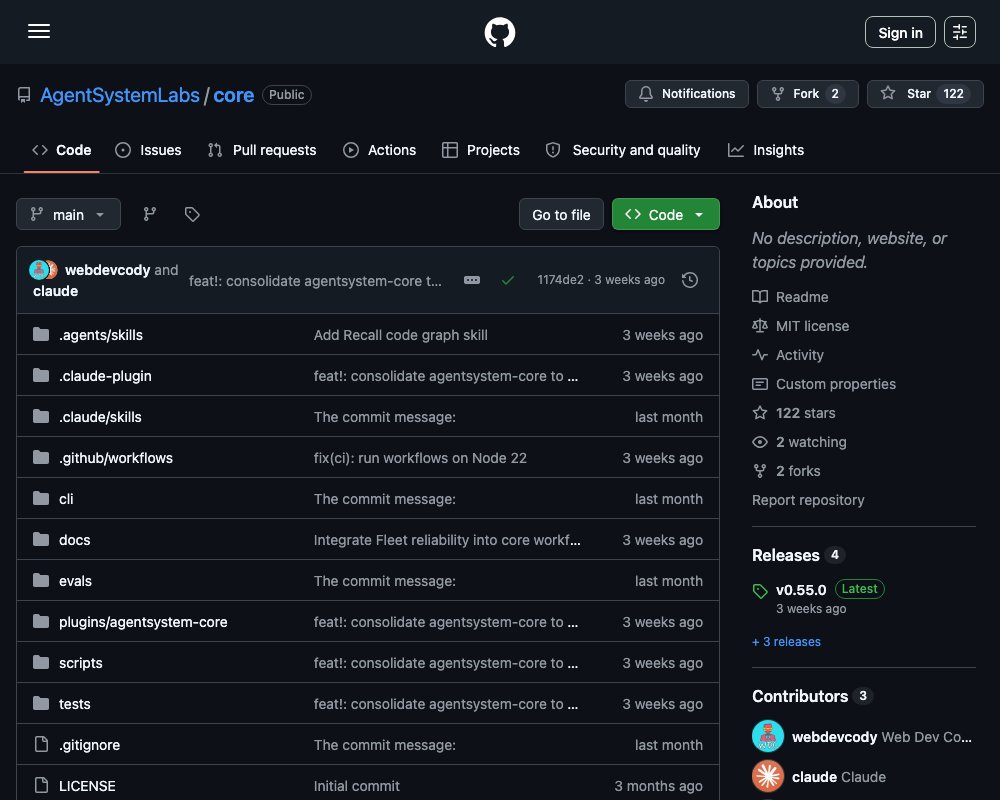
Task: Click the Notifications bell button
Action: (x=686, y=94)
